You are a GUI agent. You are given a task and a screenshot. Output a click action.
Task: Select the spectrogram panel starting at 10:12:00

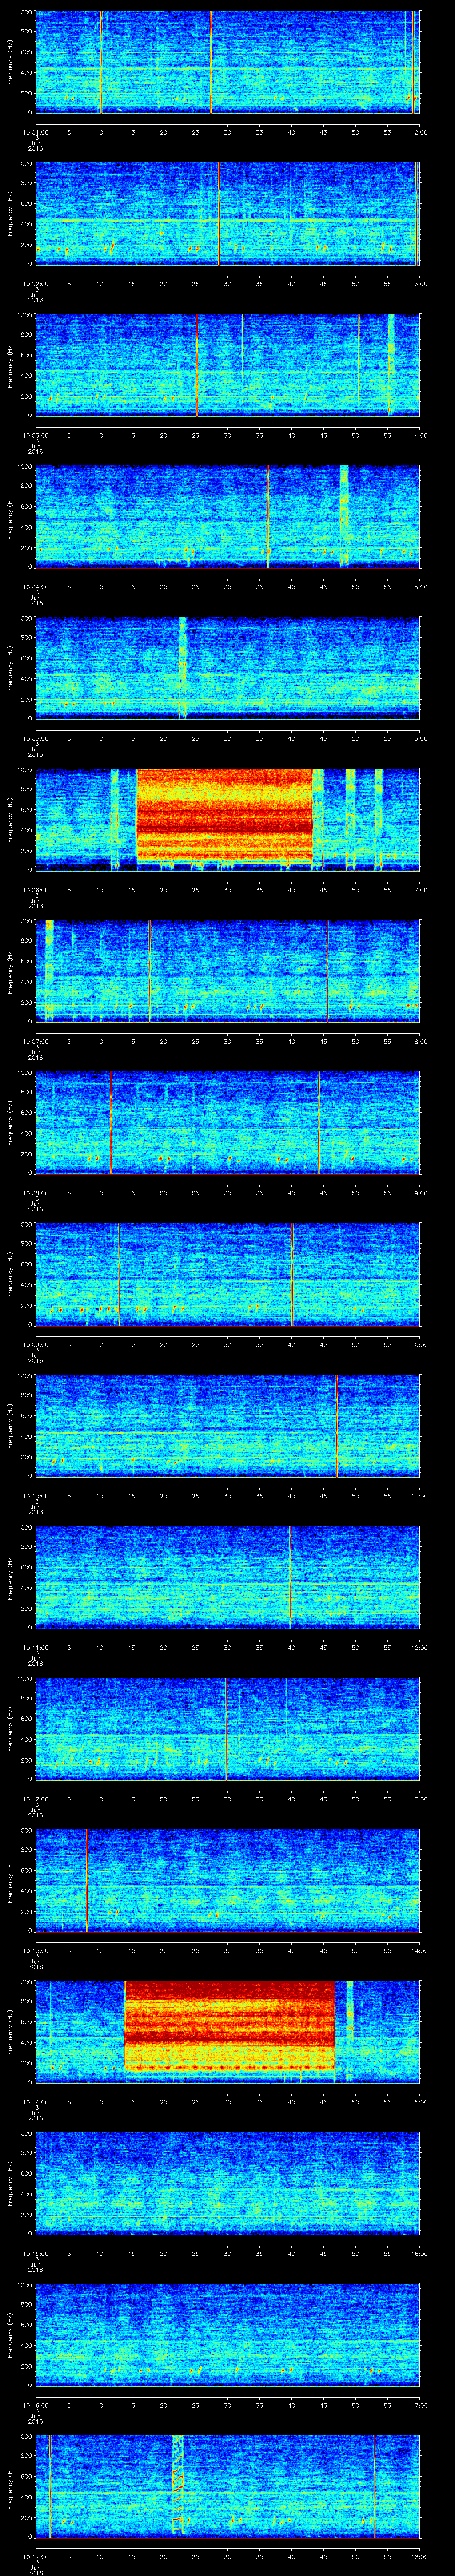[x=228, y=1729]
